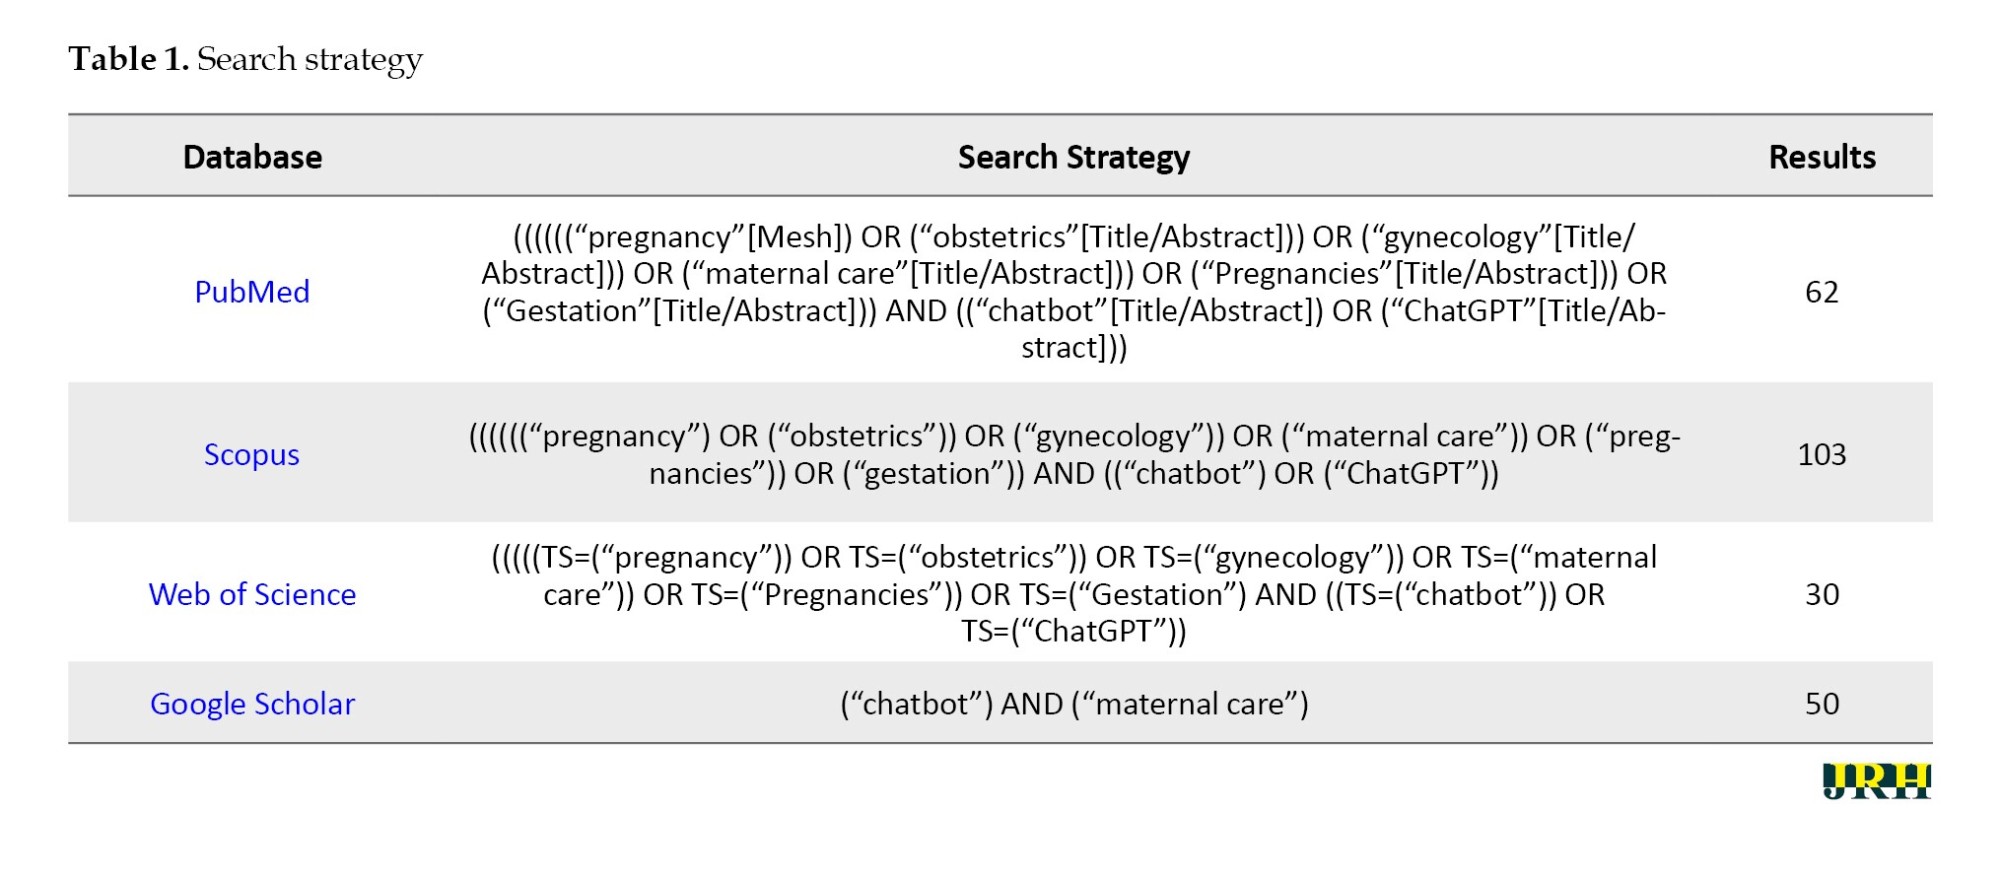Click the Database column header
2000x877 pixels.
(252, 157)
